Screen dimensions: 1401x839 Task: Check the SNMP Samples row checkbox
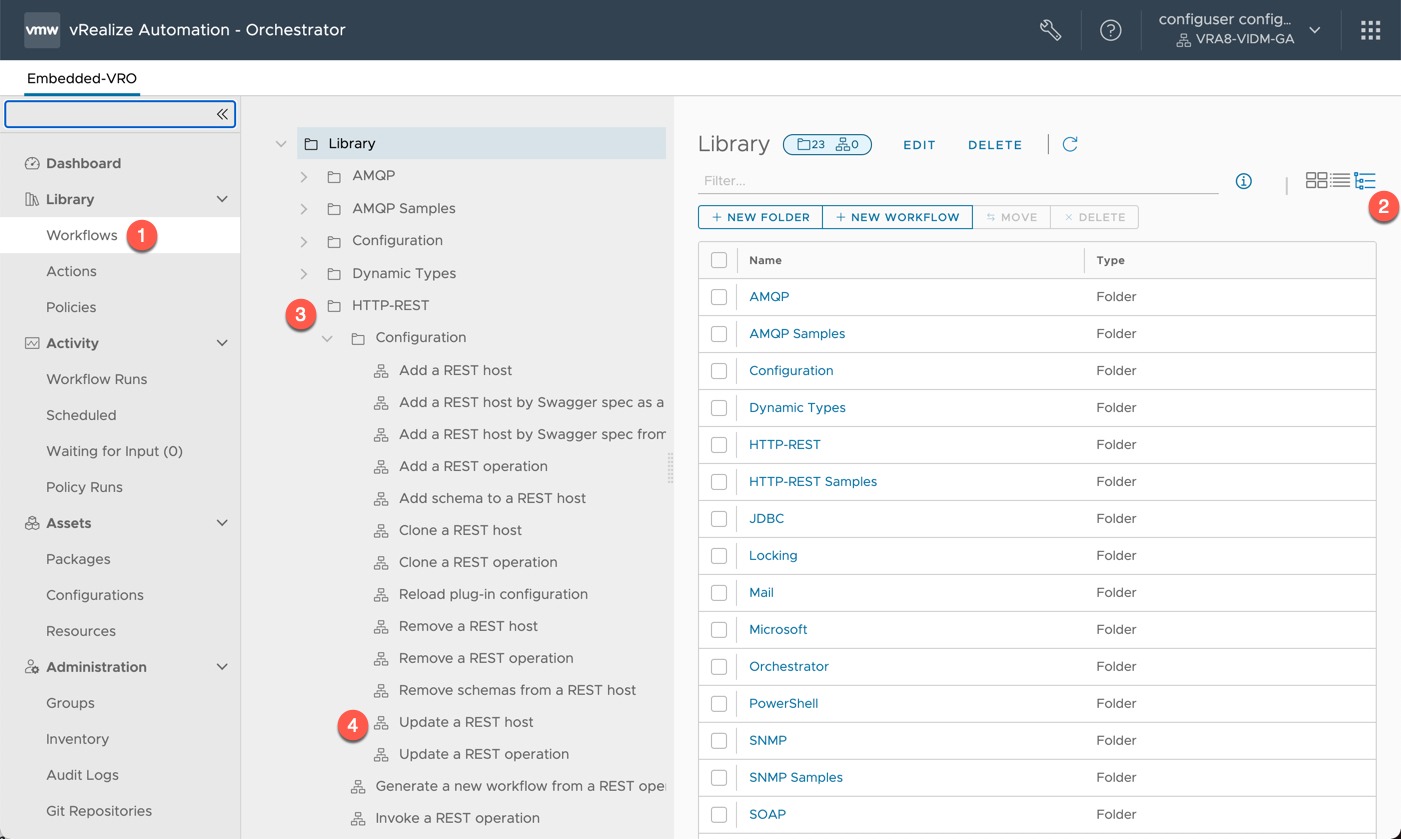(719, 778)
